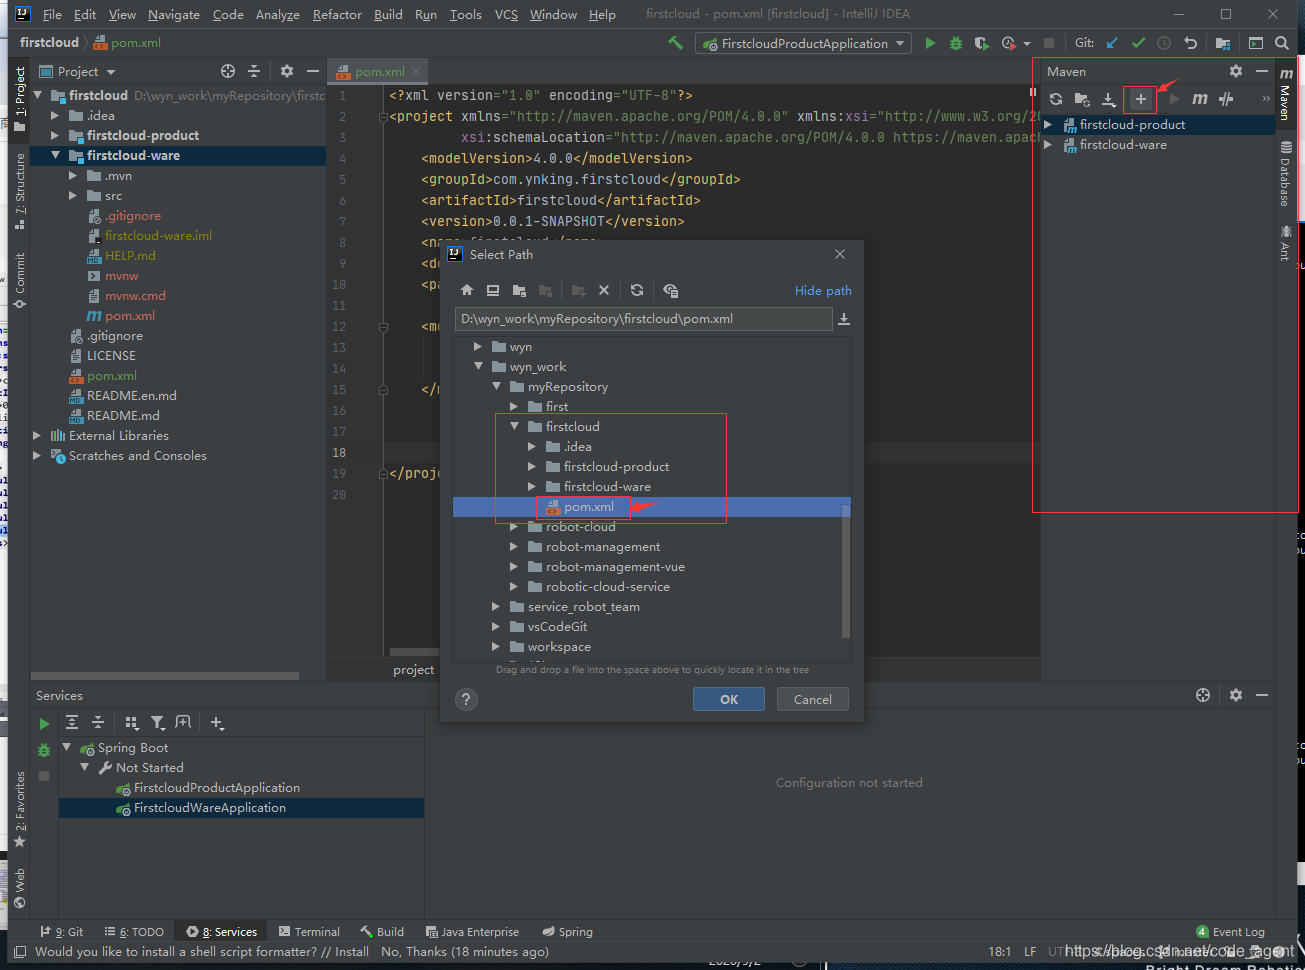This screenshot has height=970, width=1305.
Task: Open the Navigate menu
Action: (x=174, y=14)
